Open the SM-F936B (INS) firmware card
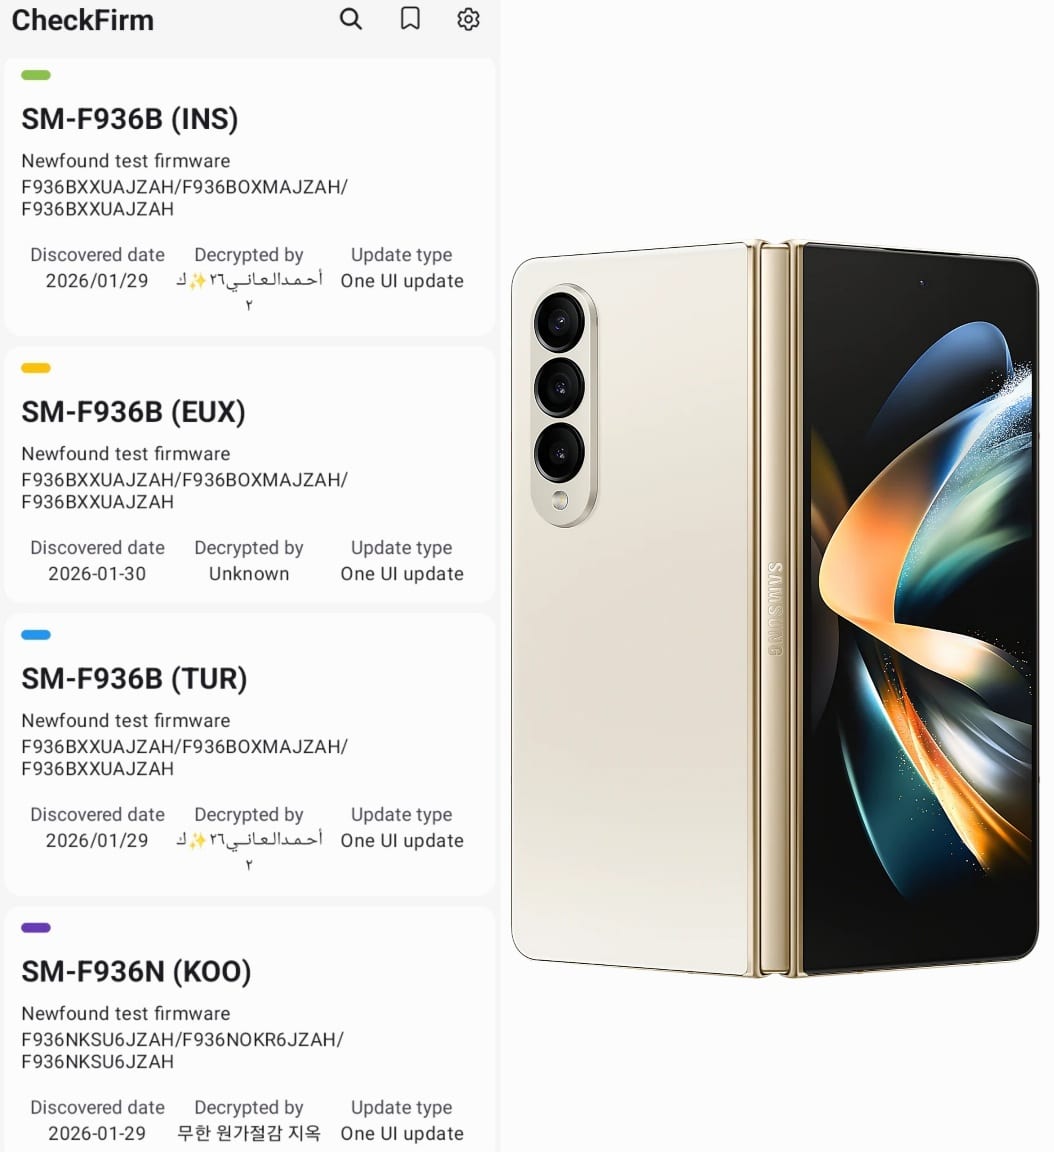 coord(250,197)
